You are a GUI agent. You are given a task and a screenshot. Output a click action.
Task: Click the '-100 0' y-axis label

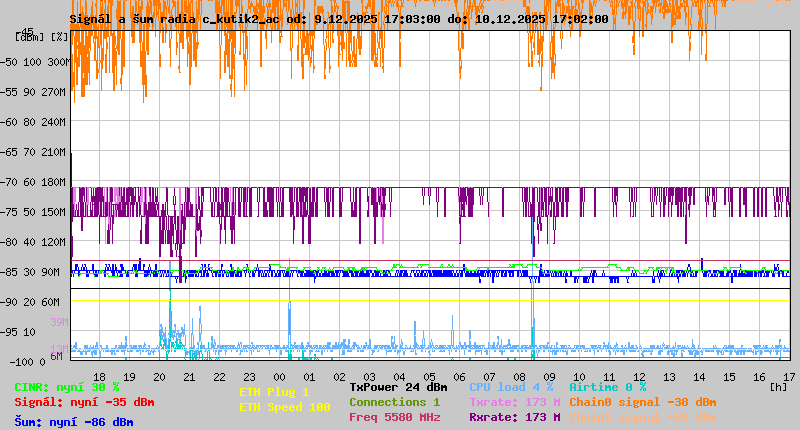pyautogui.click(x=28, y=362)
